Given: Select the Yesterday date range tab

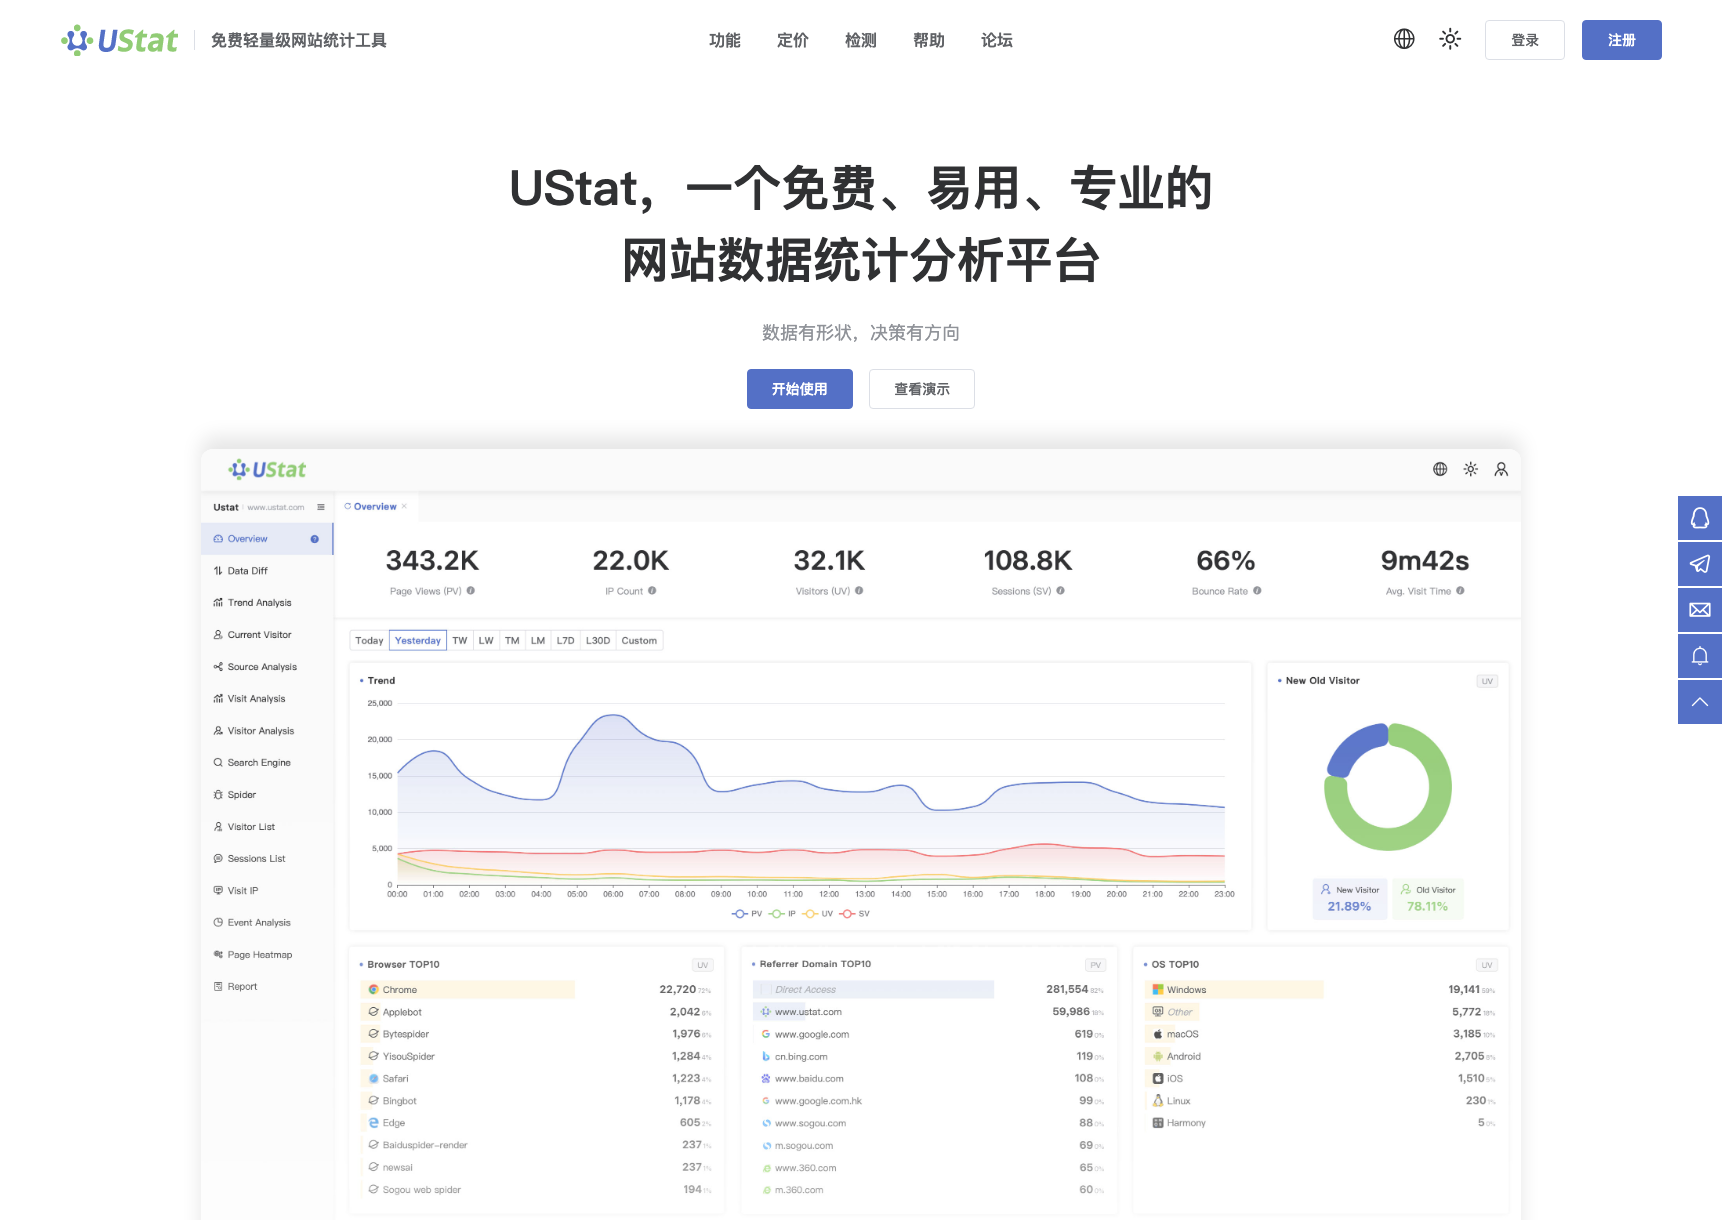Looking at the screenshot, I should point(418,641).
